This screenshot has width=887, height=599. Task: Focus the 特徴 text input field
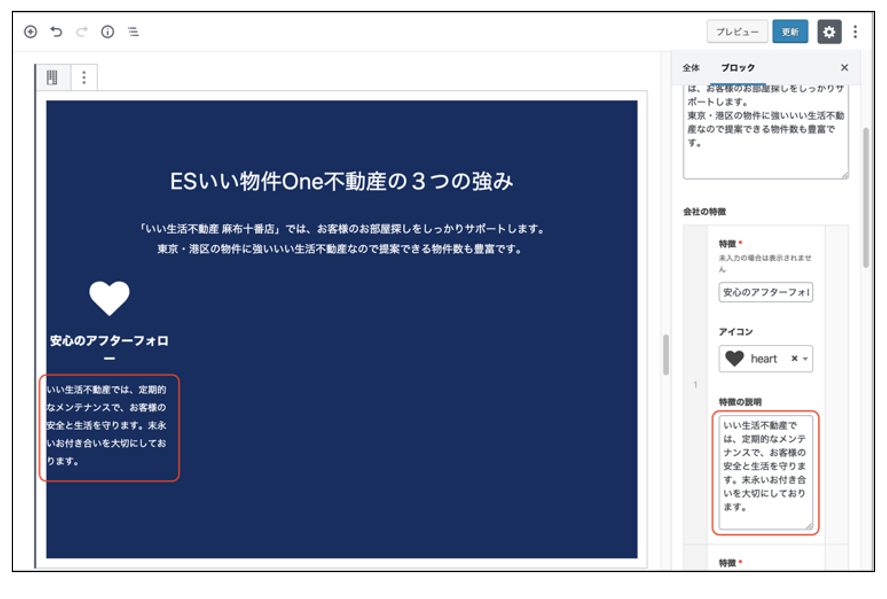coord(765,293)
